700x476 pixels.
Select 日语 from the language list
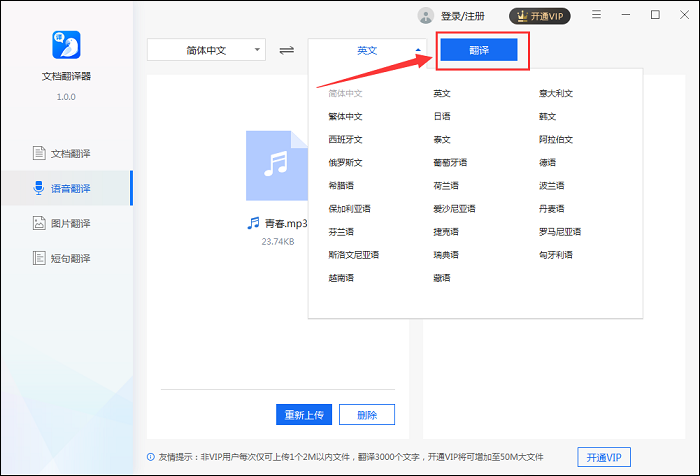click(442, 116)
